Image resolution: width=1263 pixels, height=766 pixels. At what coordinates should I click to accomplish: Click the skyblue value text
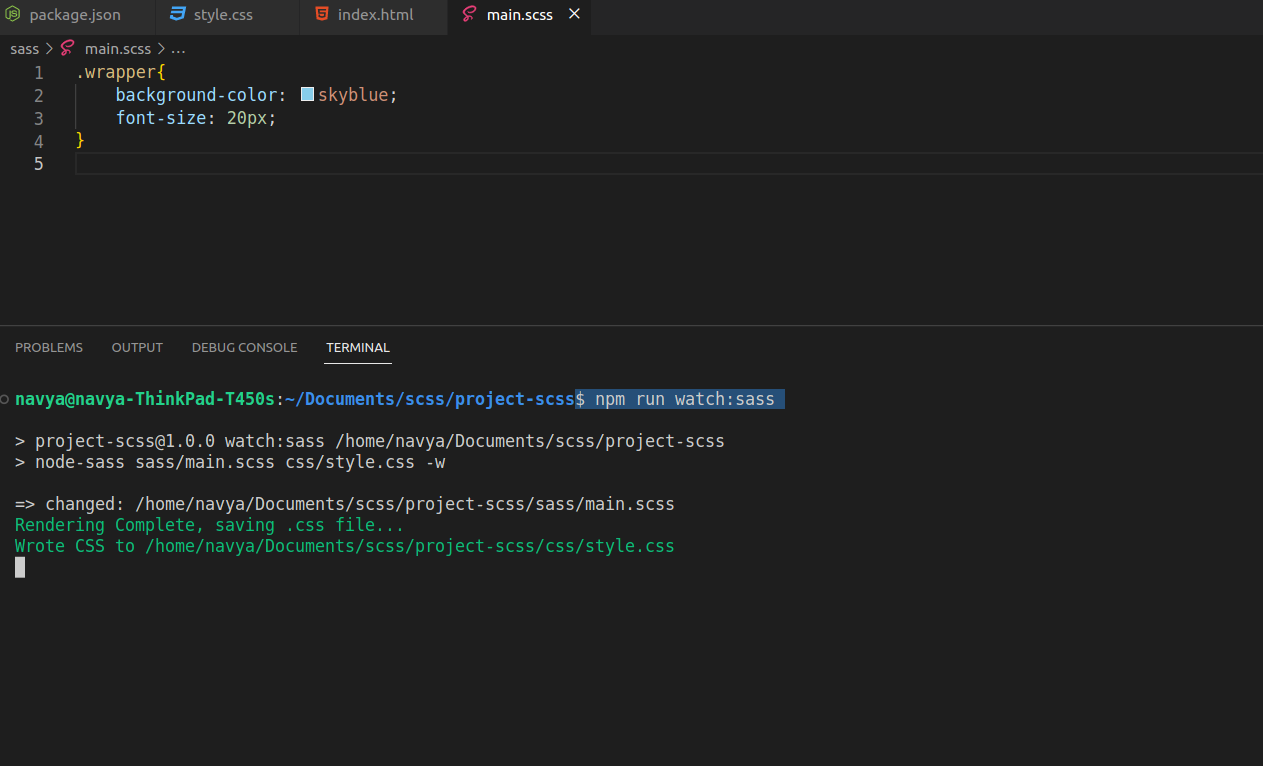pyautogui.click(x=353, y=95)
